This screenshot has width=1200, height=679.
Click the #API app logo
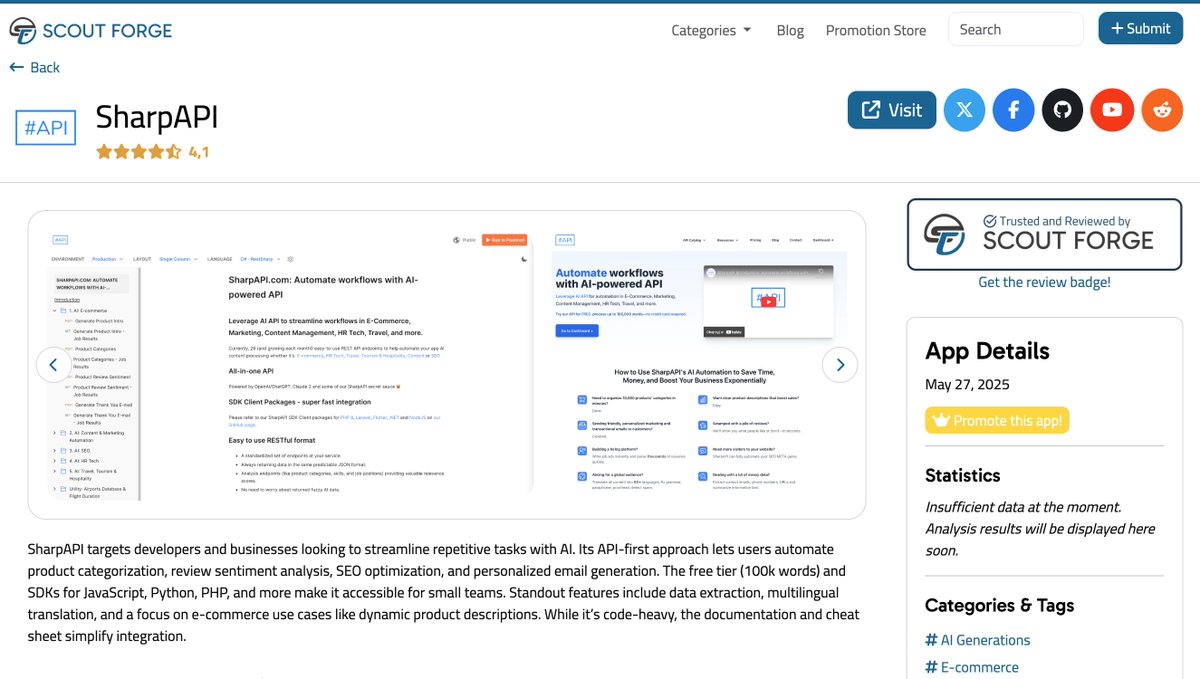coord(46,128)
